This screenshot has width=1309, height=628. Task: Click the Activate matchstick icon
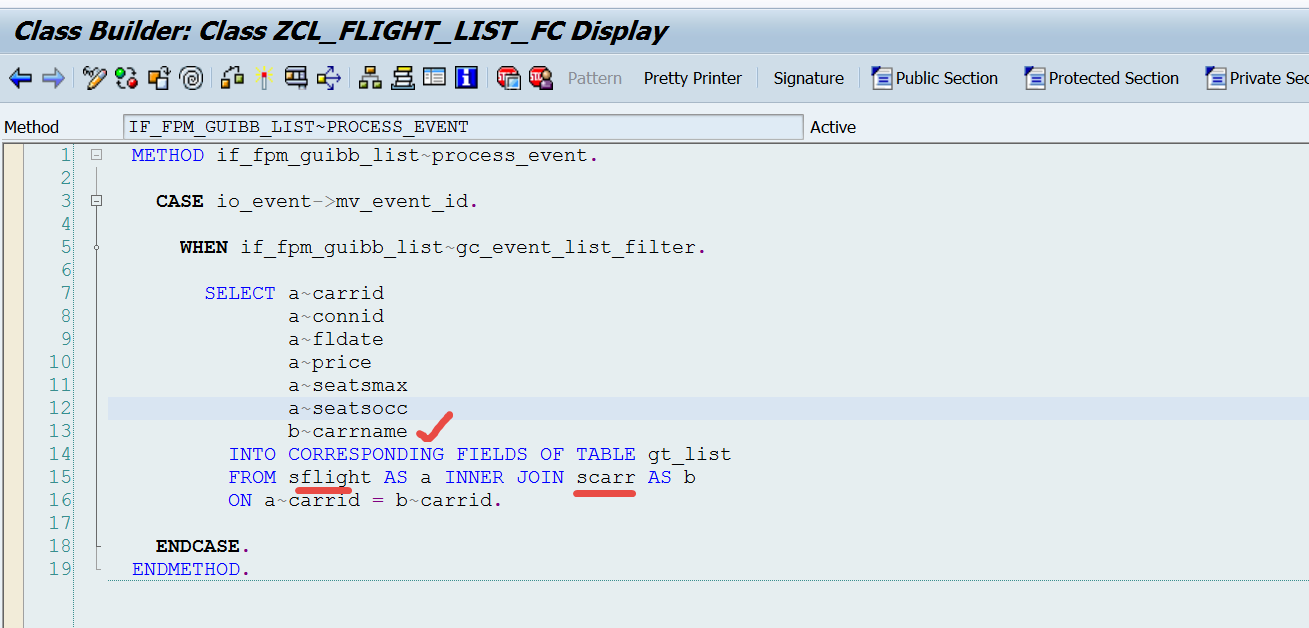(263, 78)
